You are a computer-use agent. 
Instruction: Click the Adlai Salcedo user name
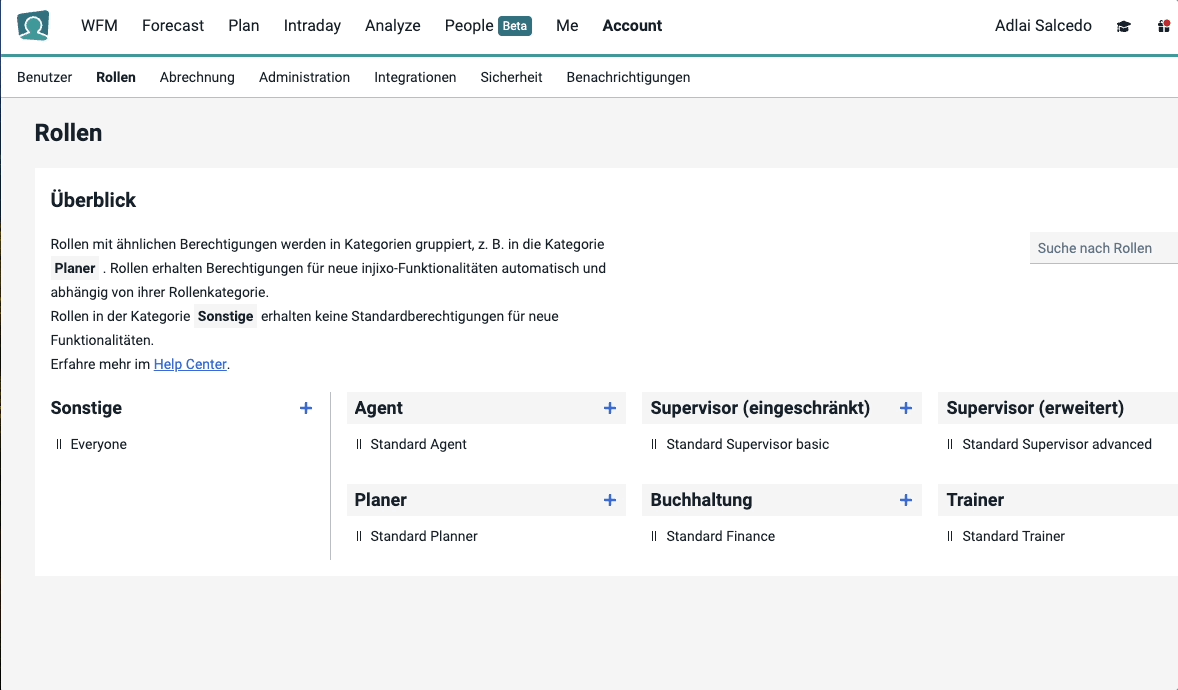point(1043,25)
